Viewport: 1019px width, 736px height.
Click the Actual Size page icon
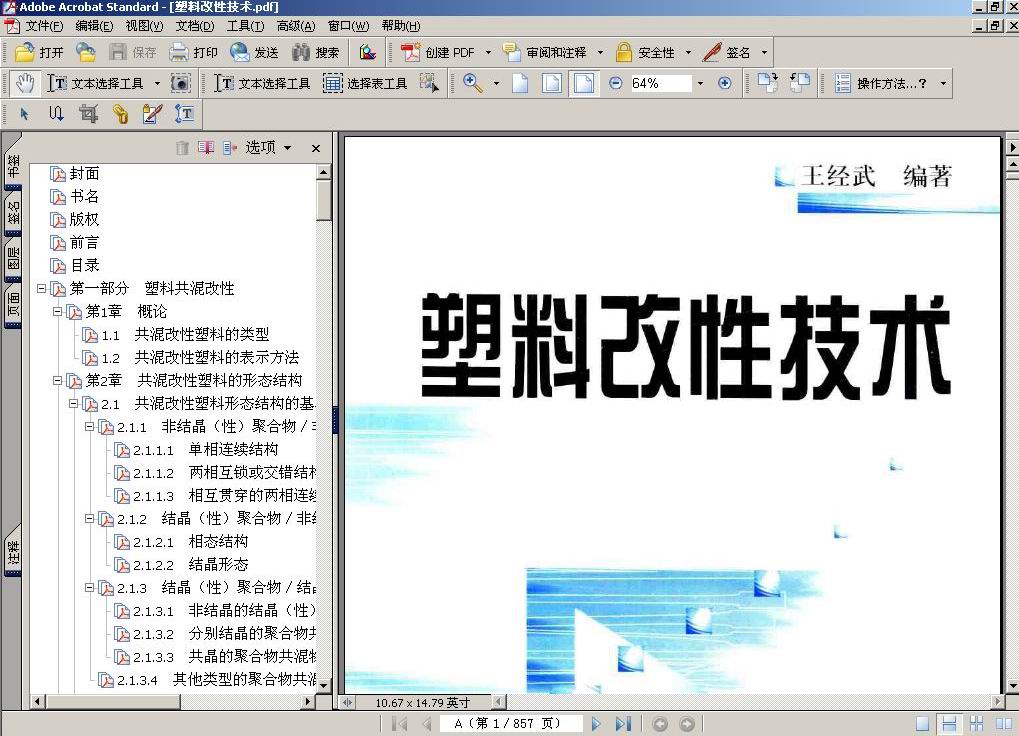520,83
